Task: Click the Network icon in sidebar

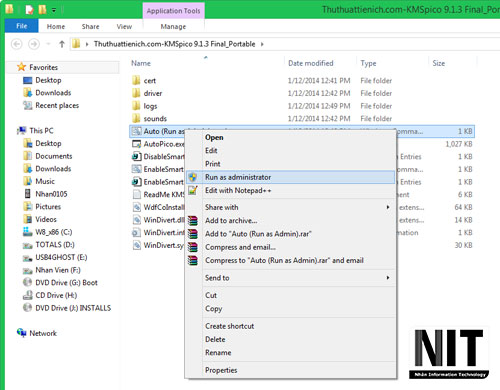Action: (x=22, y=333)
